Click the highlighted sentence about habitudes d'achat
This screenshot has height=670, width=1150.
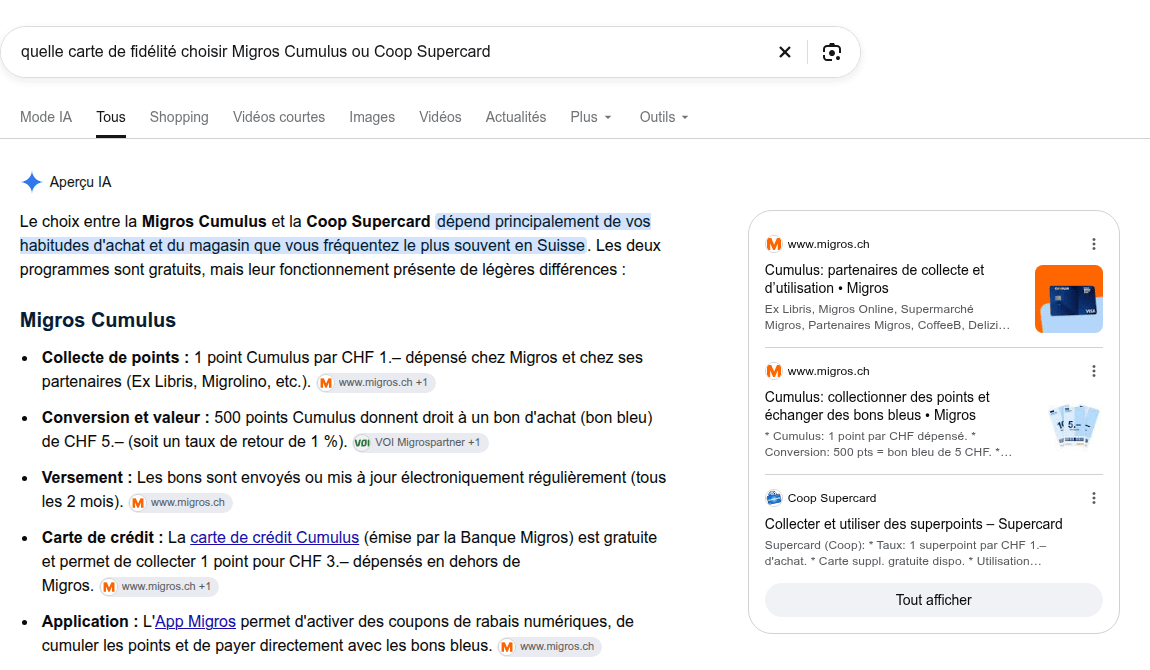335,233
